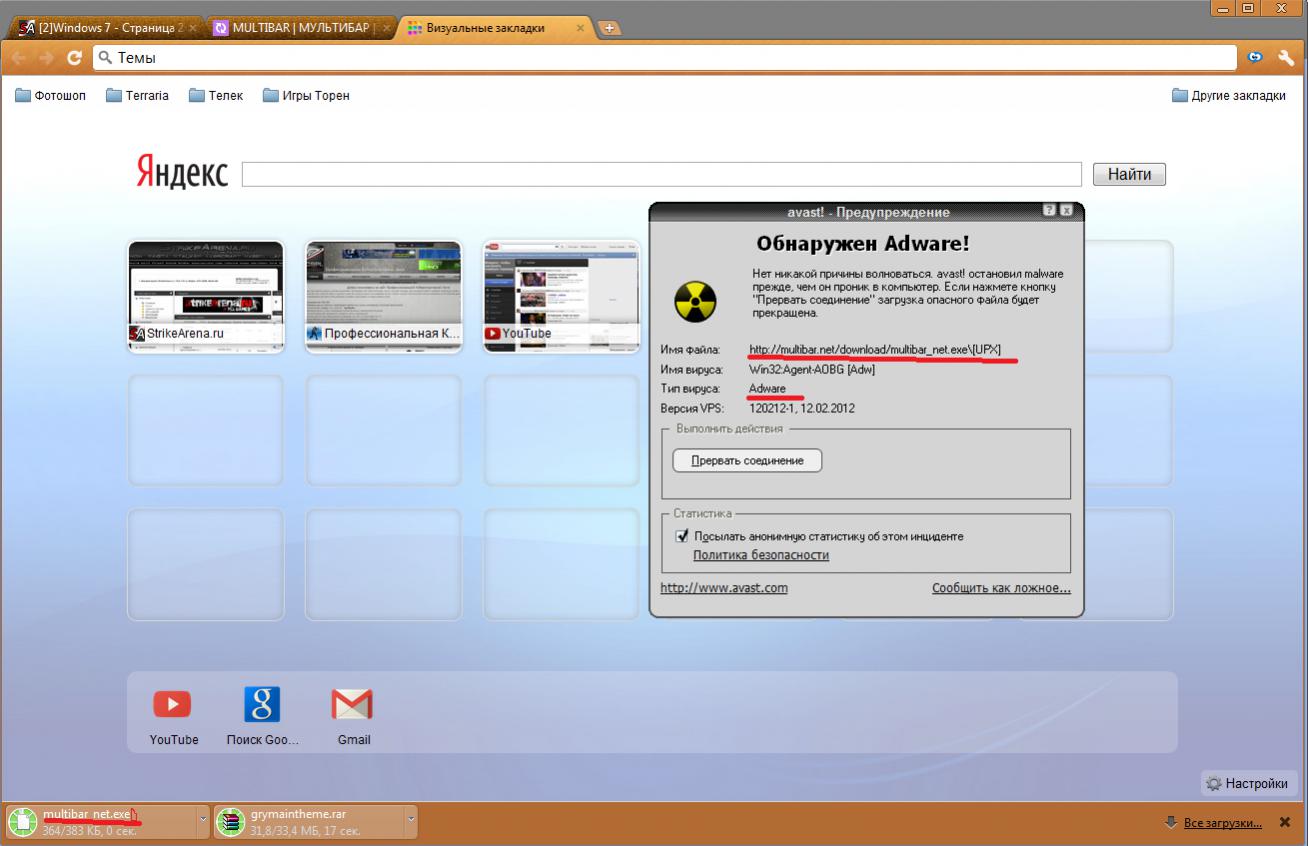Image resolution: width=1308 pixels, height=846 pixels.
Task: Click the blue extension icon beside the wrench
Action: coord(1256,58)
